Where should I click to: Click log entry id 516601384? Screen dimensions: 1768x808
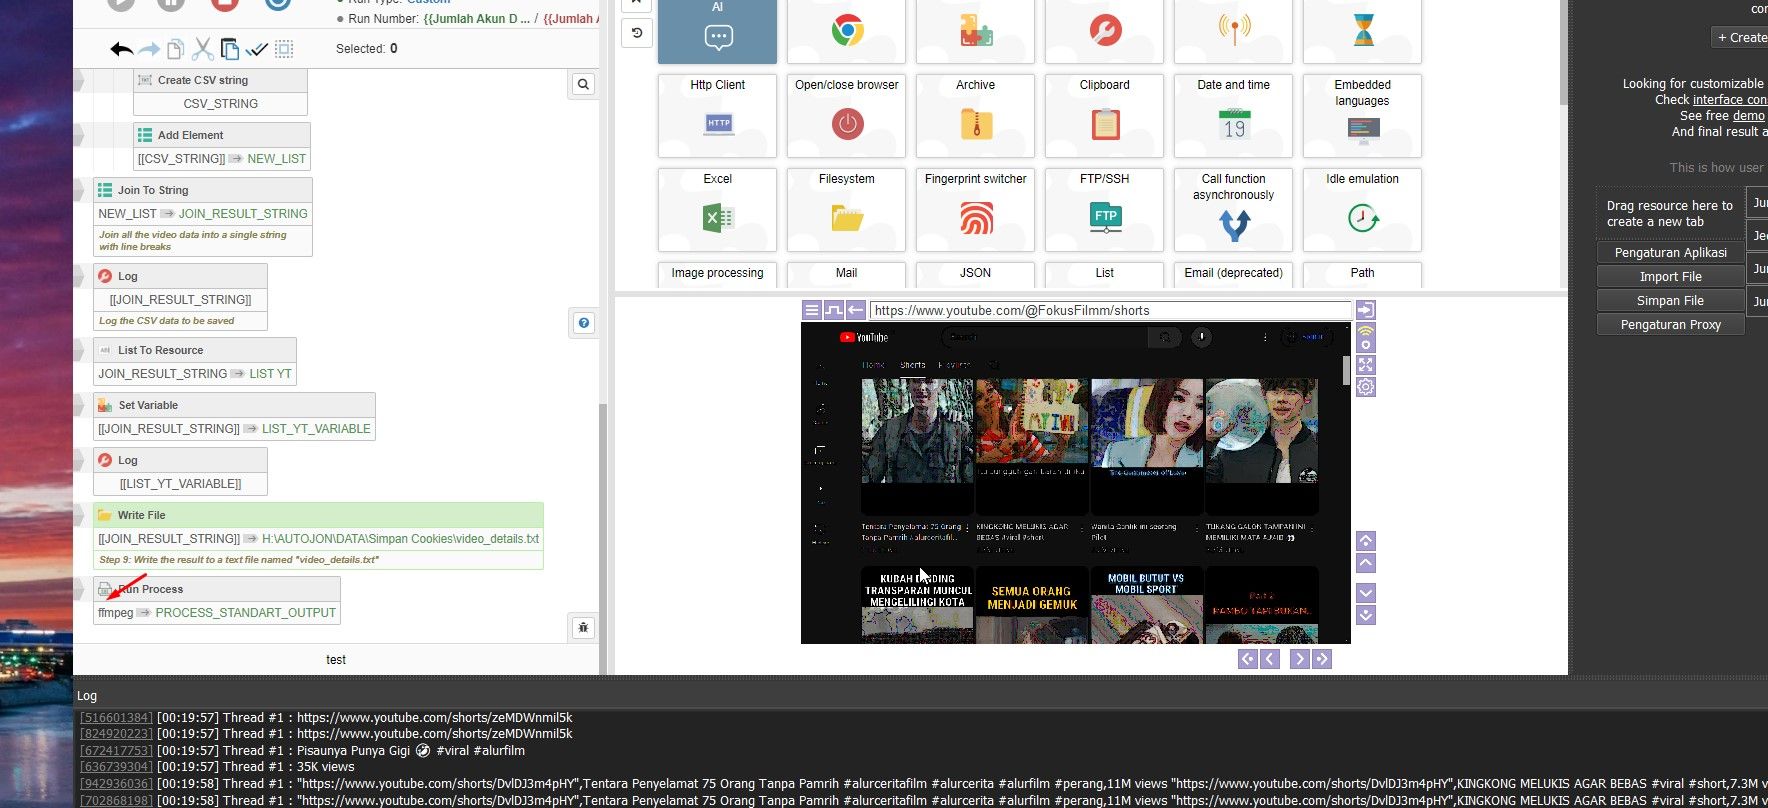pyautogui.click(x=117, y=718)
